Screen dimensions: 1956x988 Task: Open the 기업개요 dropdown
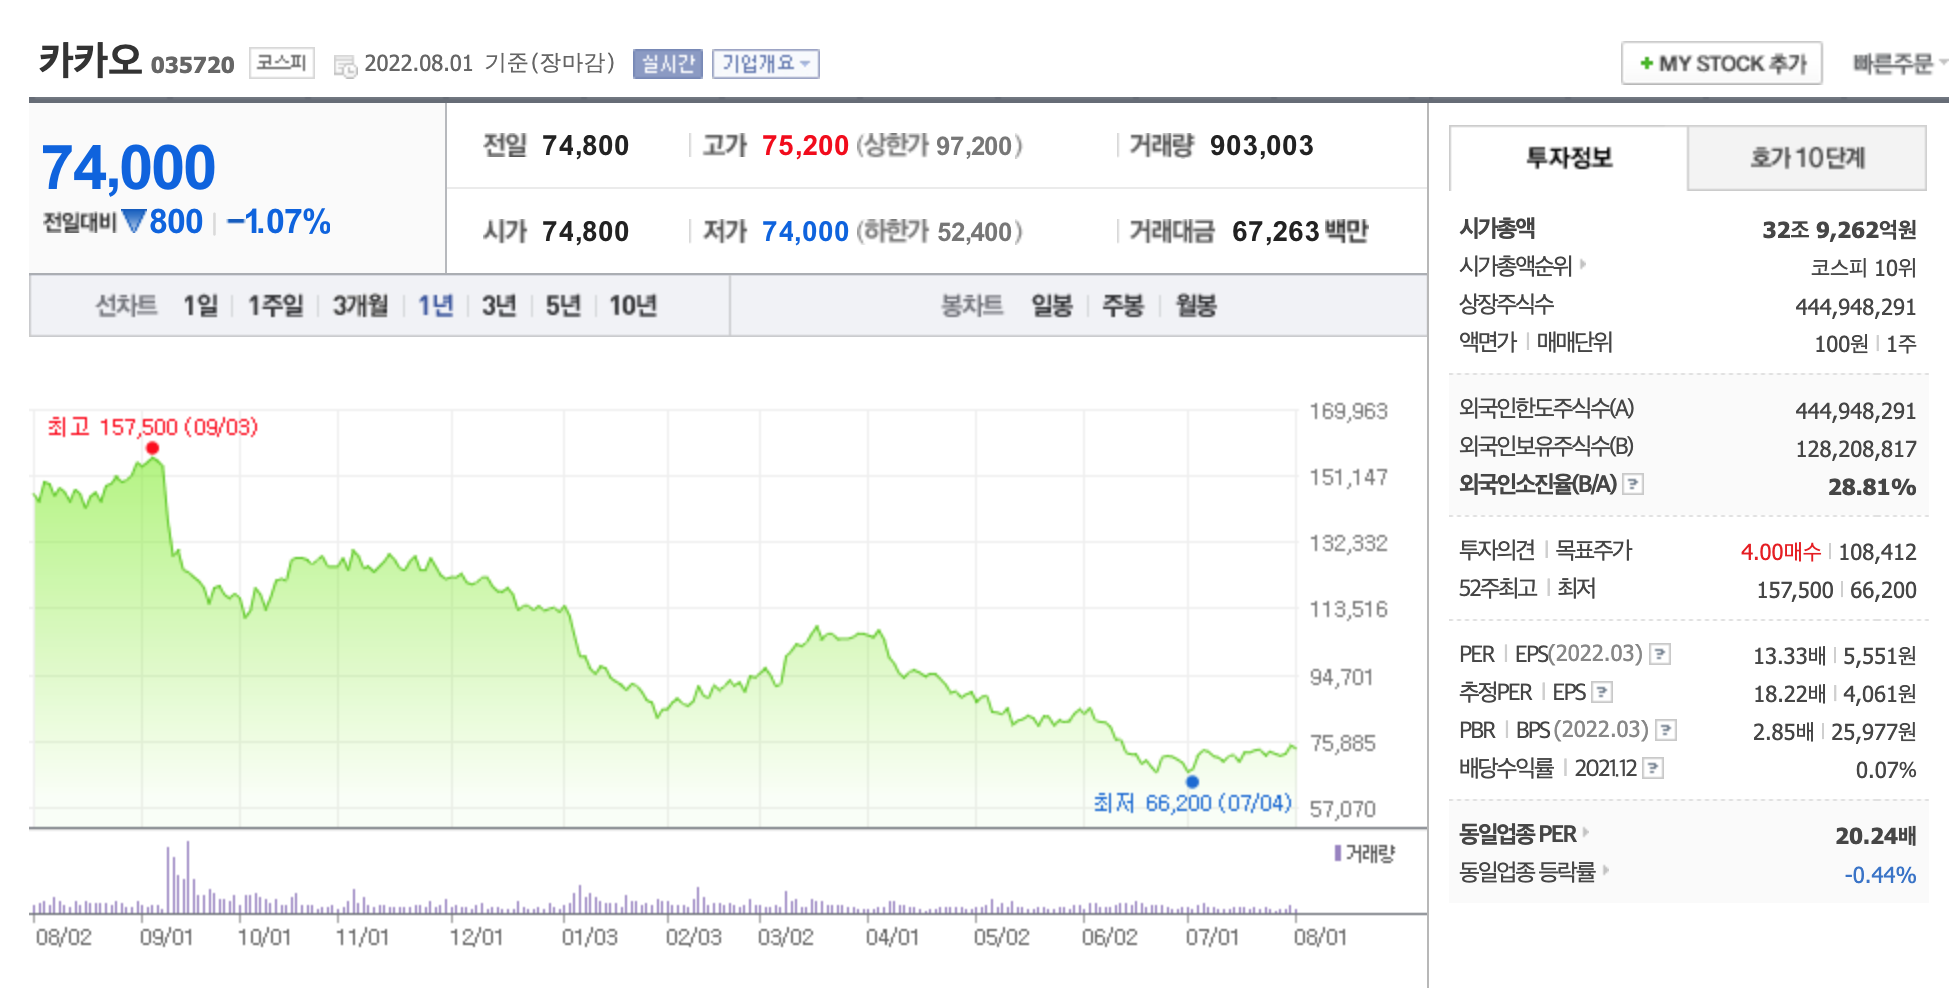pos(766,64)
